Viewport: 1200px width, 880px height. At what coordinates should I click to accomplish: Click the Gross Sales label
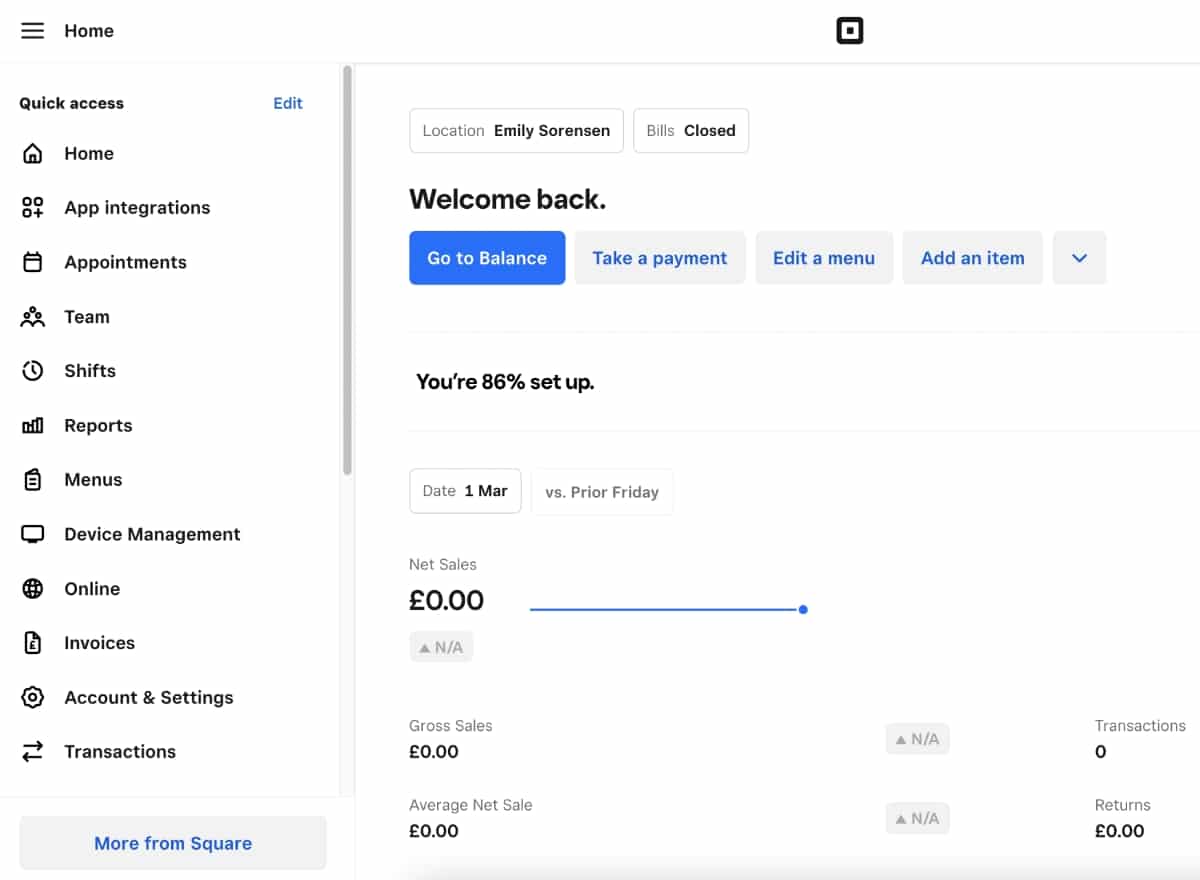(x=451, y=726)
